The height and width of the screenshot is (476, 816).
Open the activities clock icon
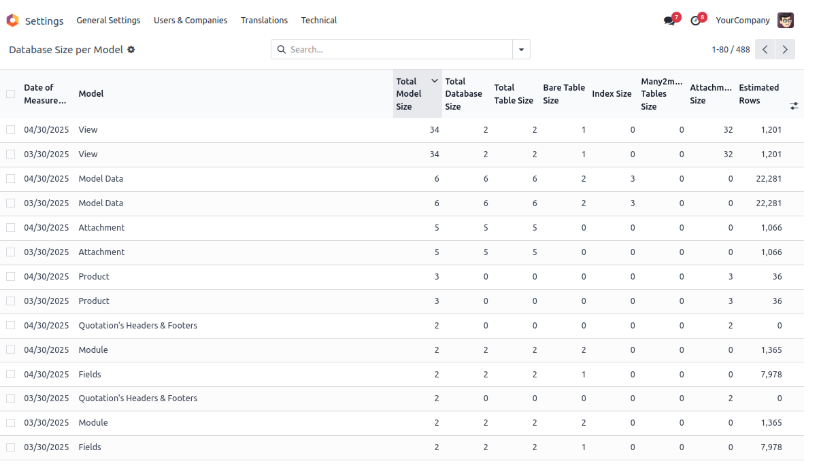pos(696,20)
